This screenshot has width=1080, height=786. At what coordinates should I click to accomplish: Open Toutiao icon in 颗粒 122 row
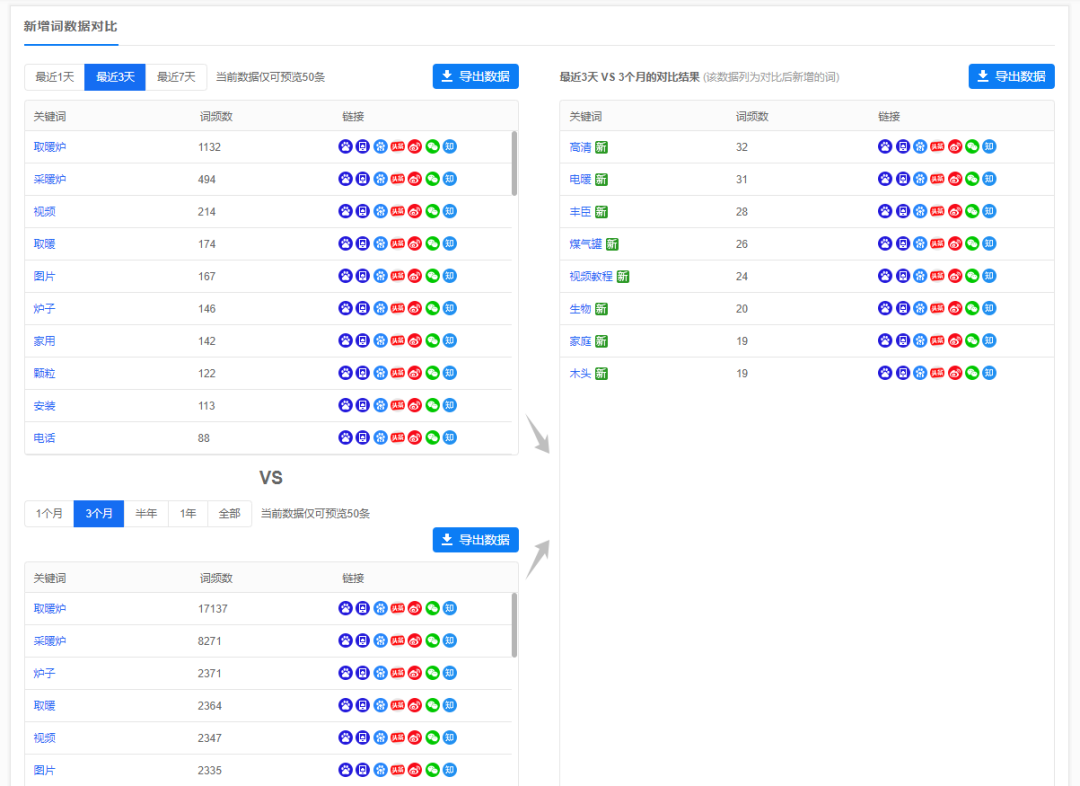[x=397, y=373]
